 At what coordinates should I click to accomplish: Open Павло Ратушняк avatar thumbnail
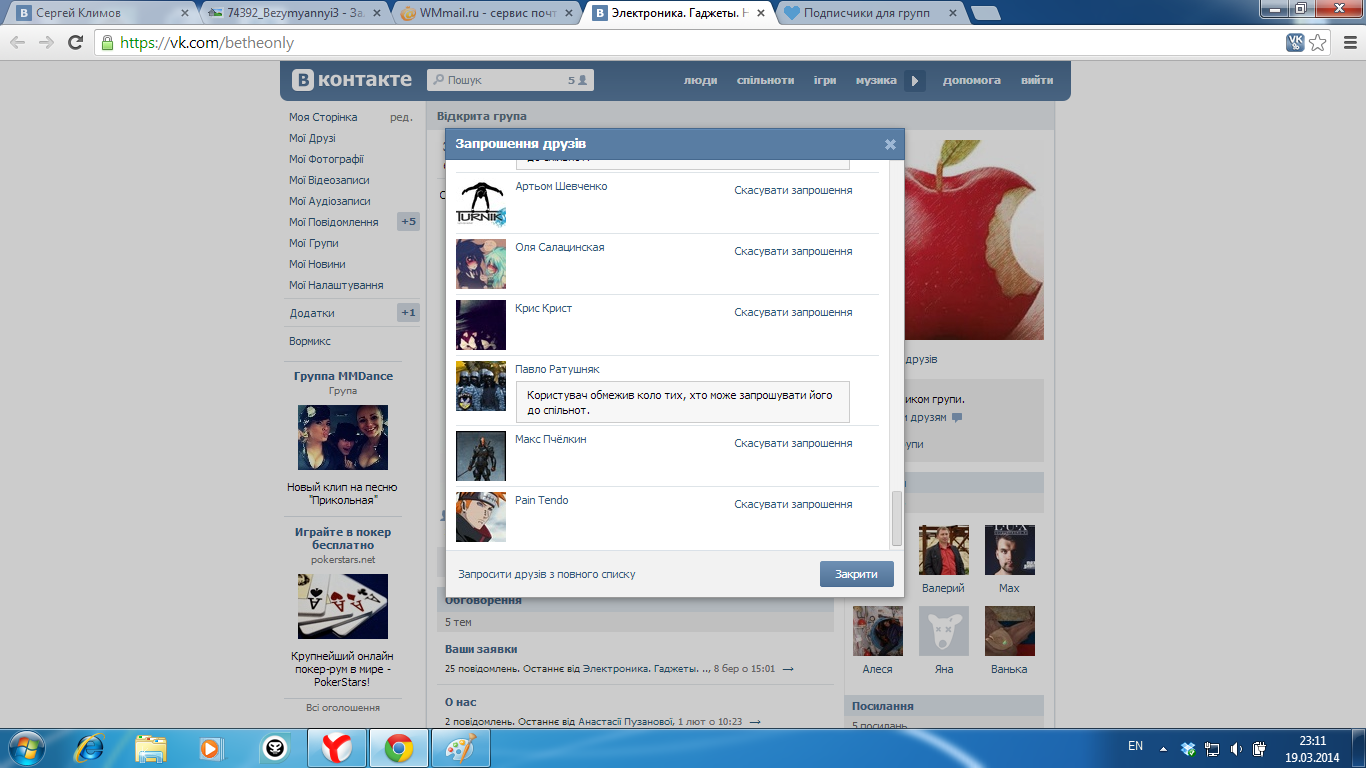pyautogui.click(x=481, y=386)
